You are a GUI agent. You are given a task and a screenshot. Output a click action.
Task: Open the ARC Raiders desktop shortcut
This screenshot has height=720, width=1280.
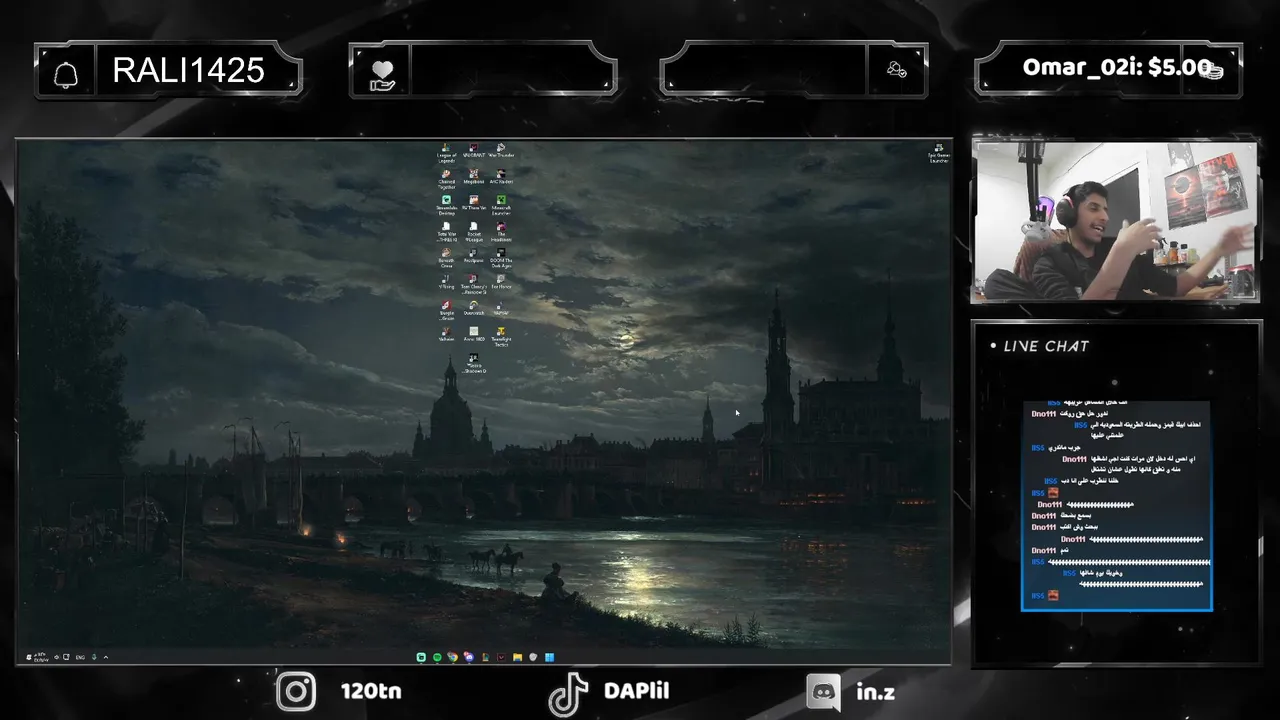[x=501, y=176]
